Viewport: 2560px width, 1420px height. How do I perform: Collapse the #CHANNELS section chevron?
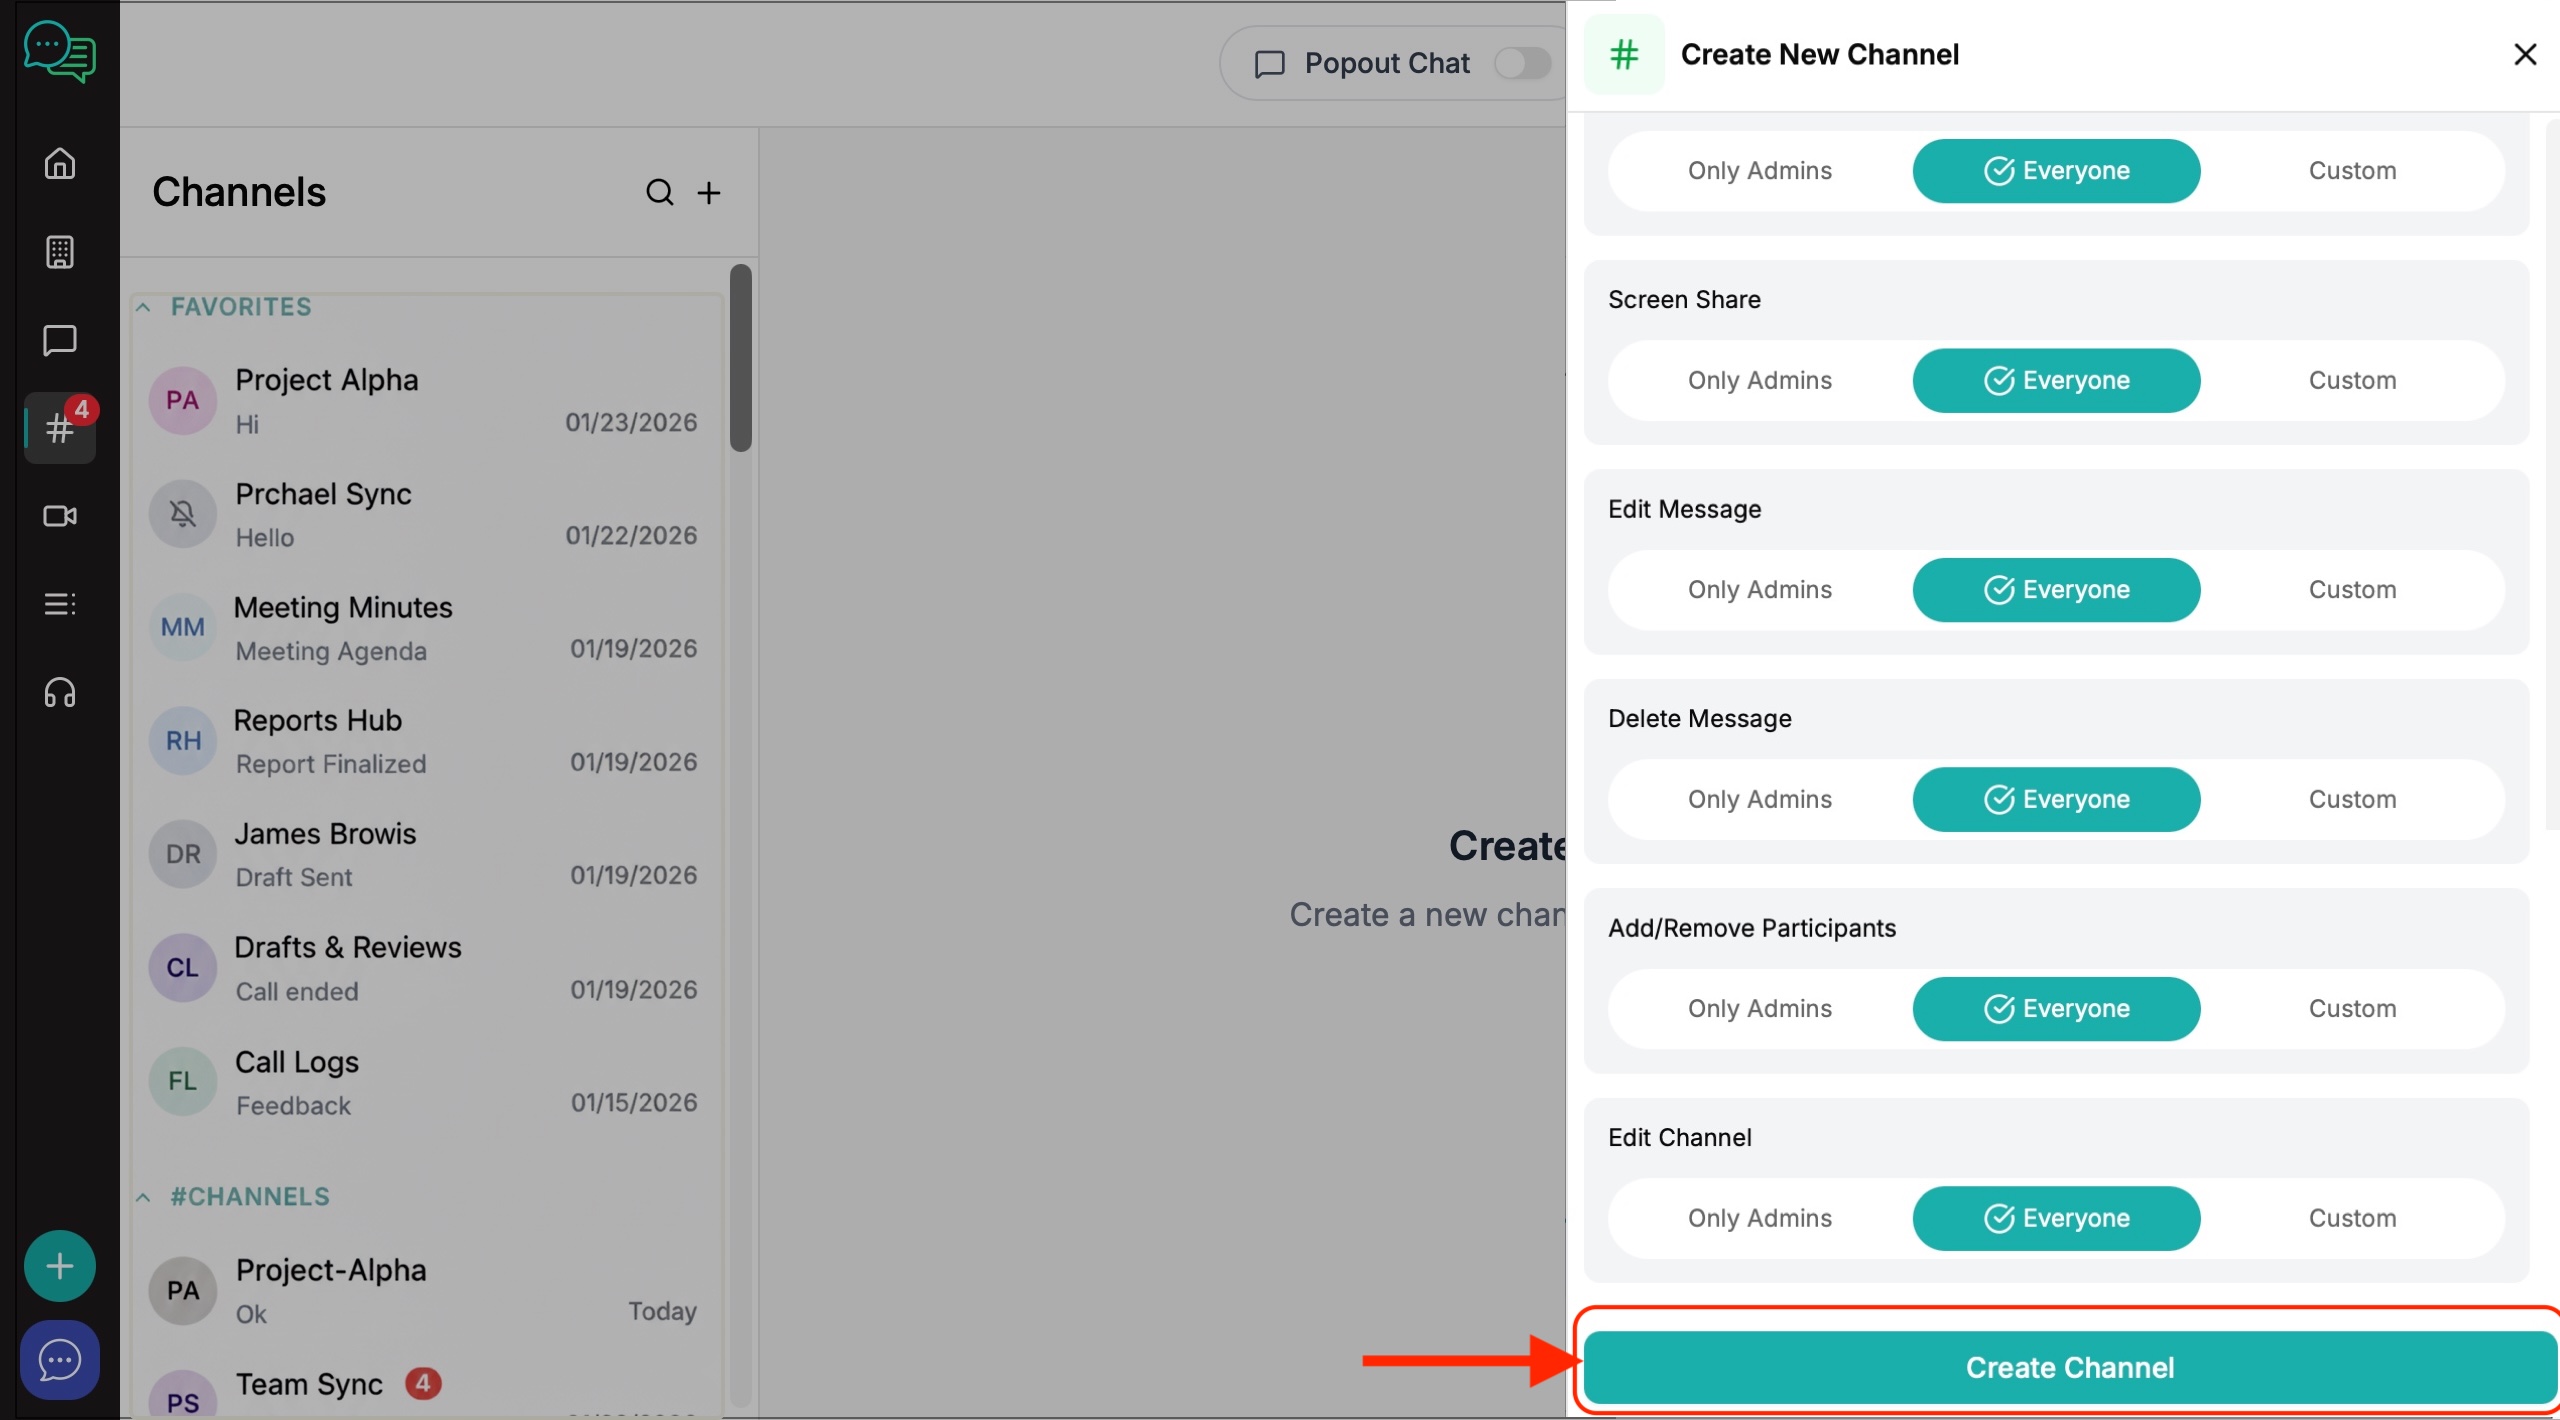point(144,1197)
